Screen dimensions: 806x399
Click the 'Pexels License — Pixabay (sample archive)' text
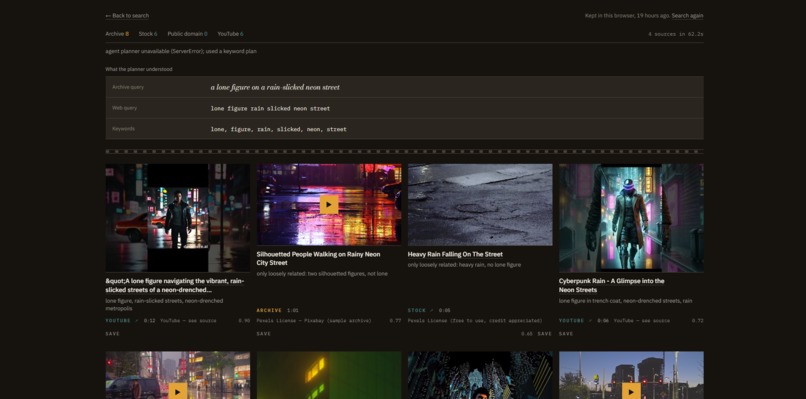coord(314,320)
